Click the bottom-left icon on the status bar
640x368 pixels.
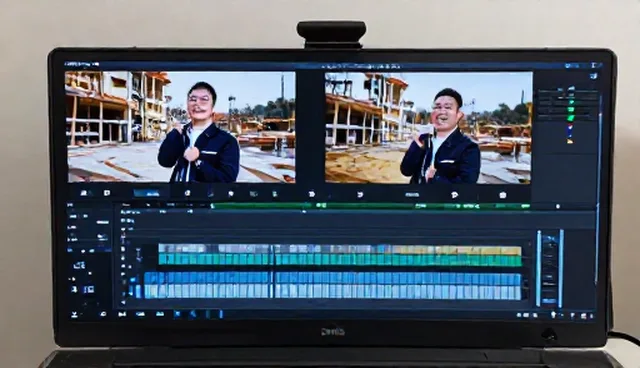point(75,314)
